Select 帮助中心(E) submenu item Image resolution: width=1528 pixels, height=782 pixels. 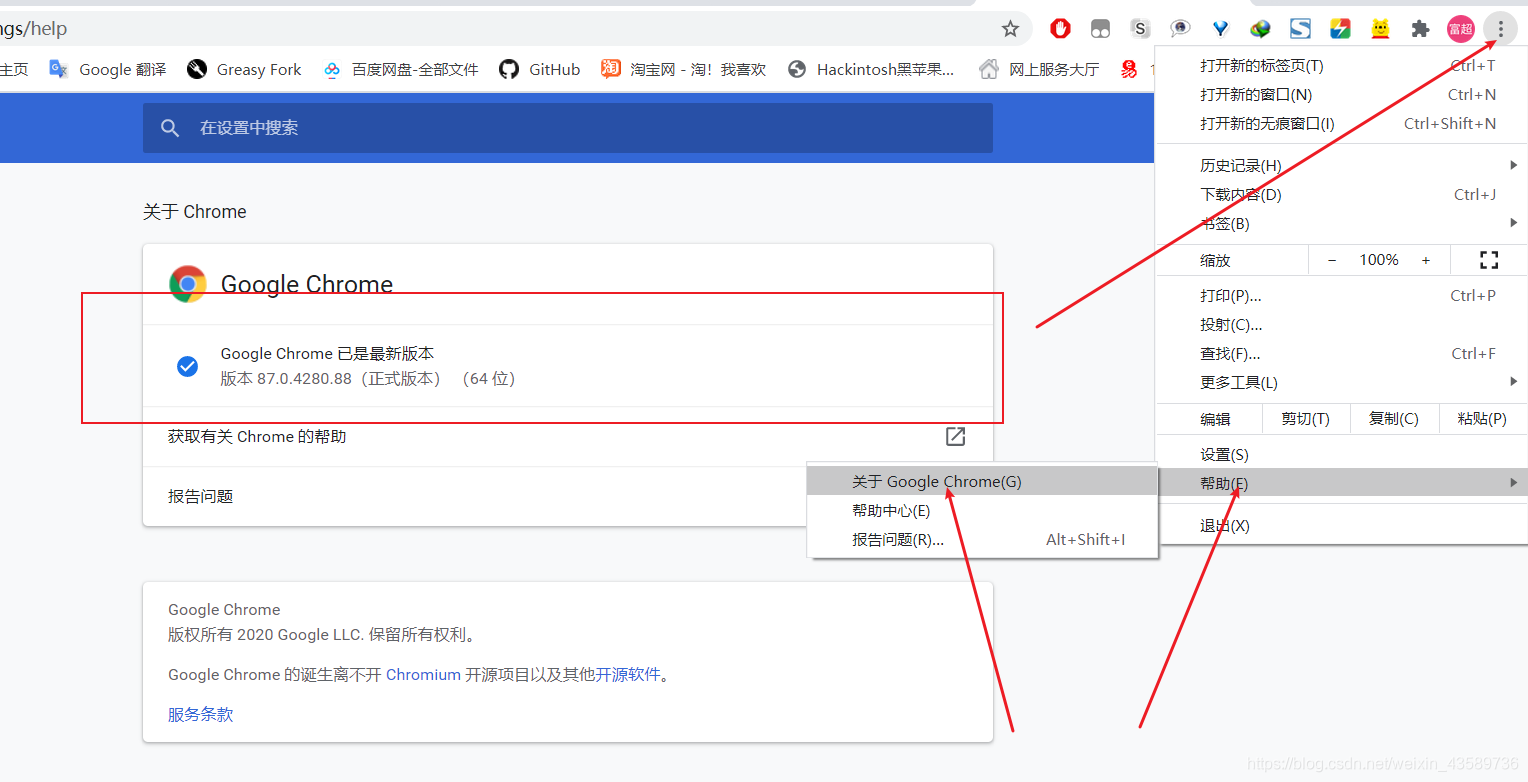982,510
